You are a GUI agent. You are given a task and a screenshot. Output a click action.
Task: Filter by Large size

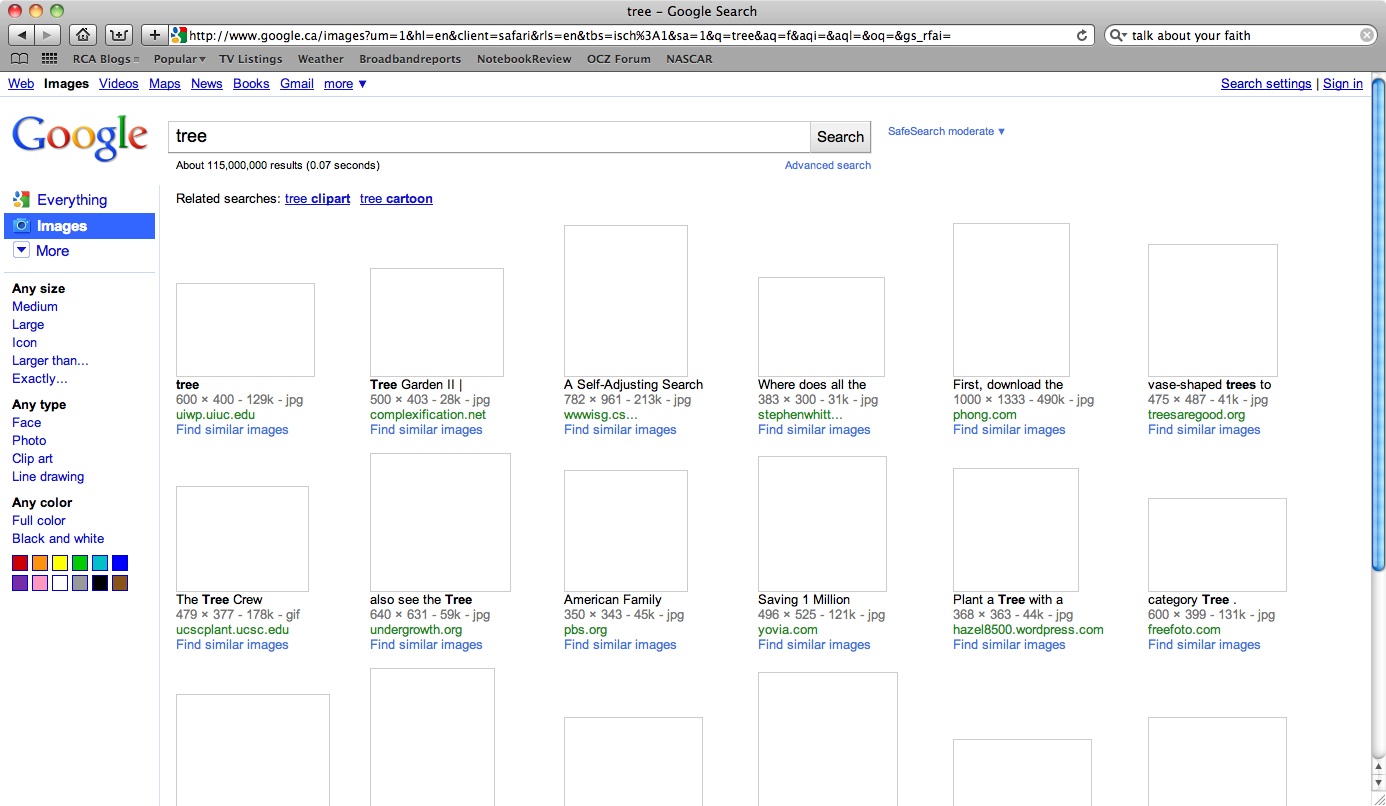tap(28, 325)
